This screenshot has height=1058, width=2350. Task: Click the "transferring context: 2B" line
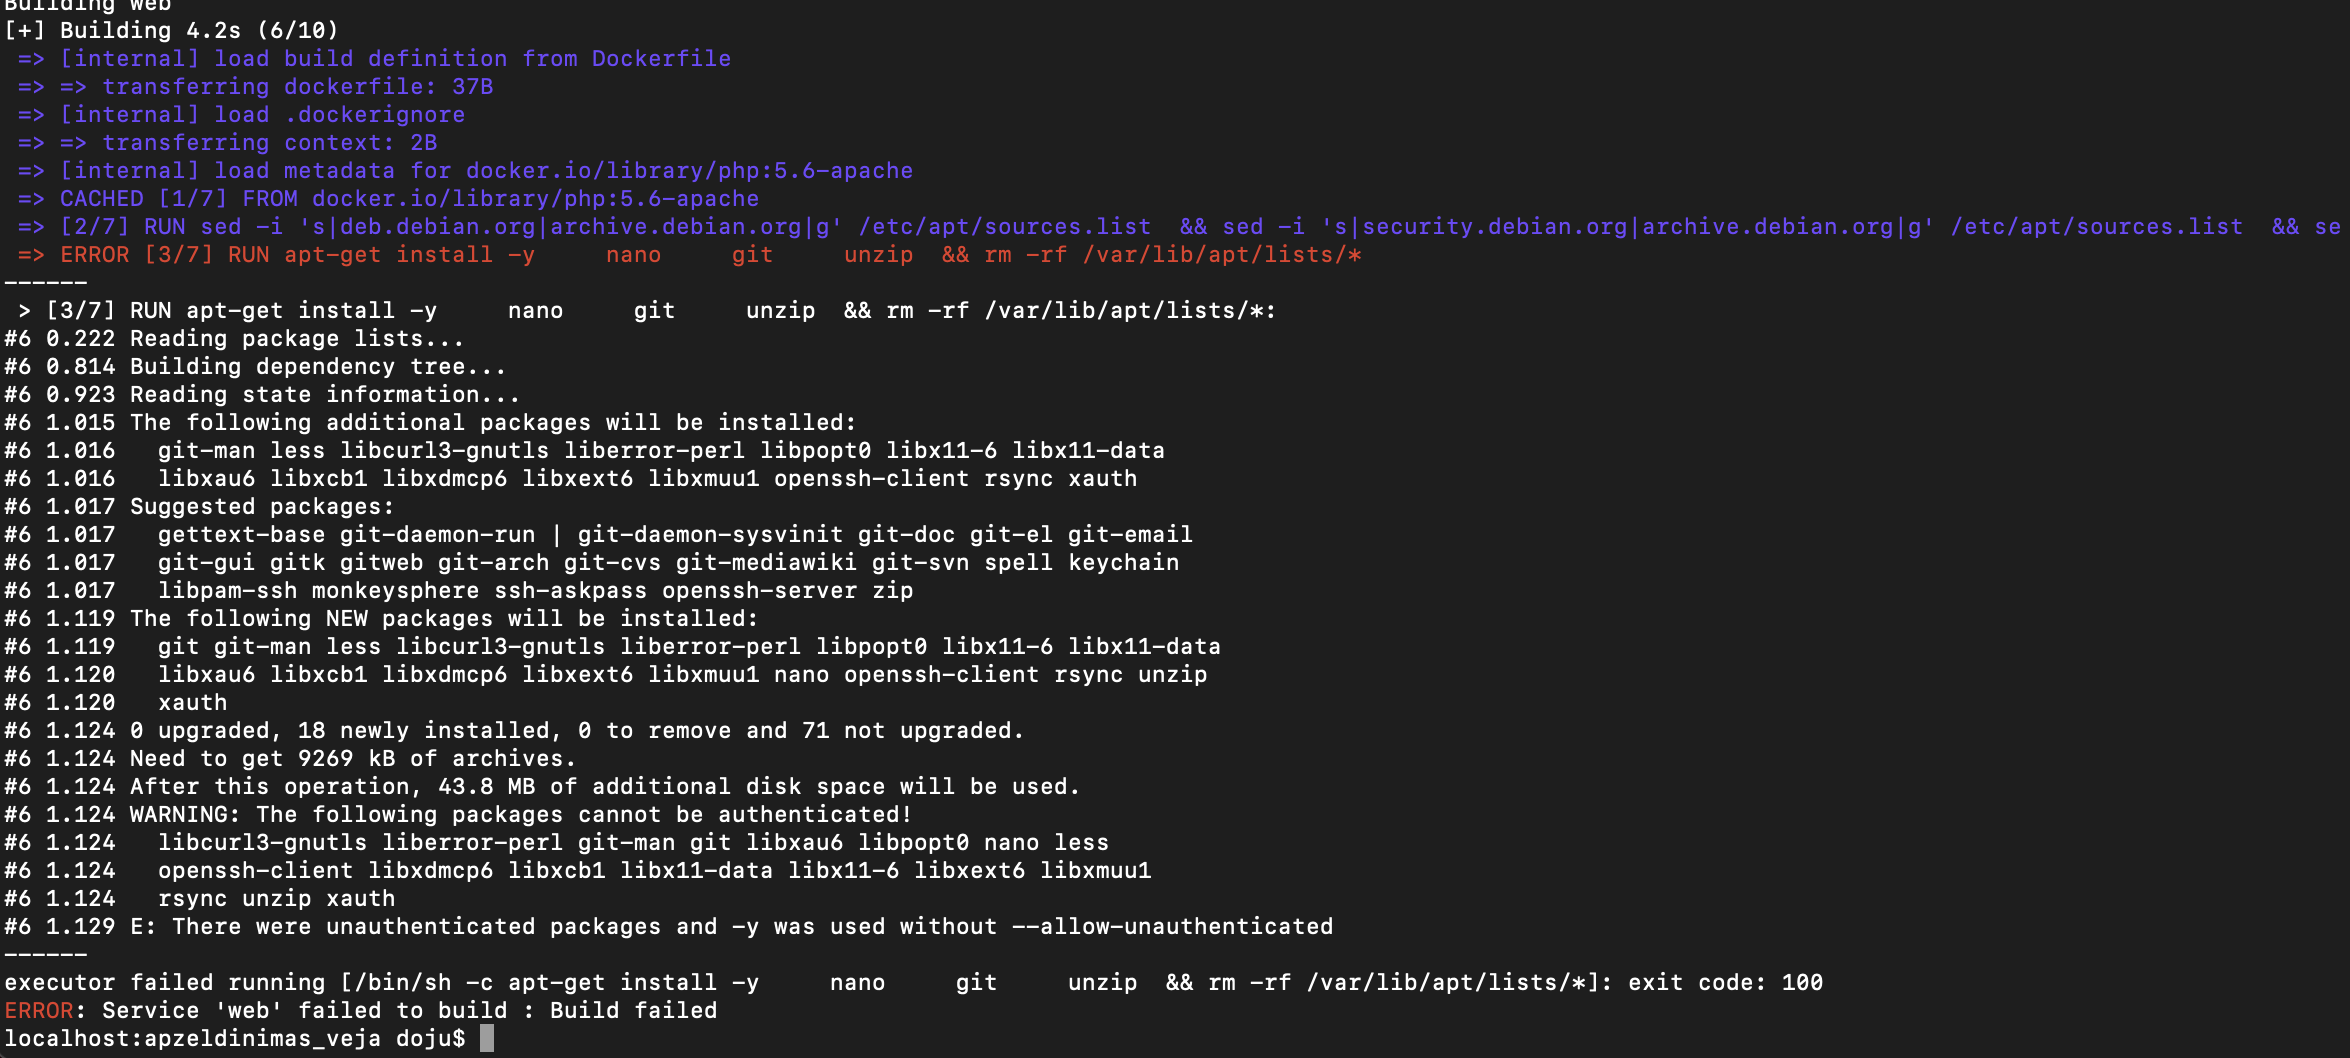point(269,143)
